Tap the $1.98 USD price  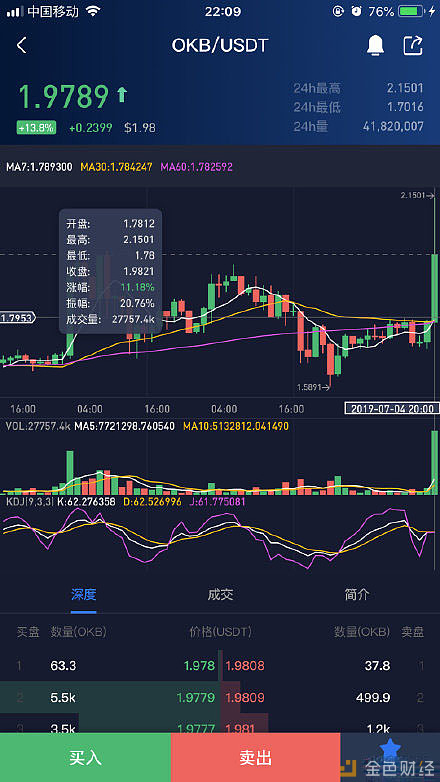(x=140, y=128)
